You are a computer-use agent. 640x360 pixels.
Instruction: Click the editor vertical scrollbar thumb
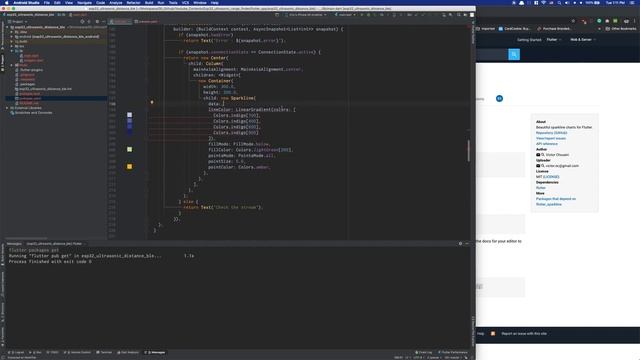pyautogui.click(x=469, y=151)
